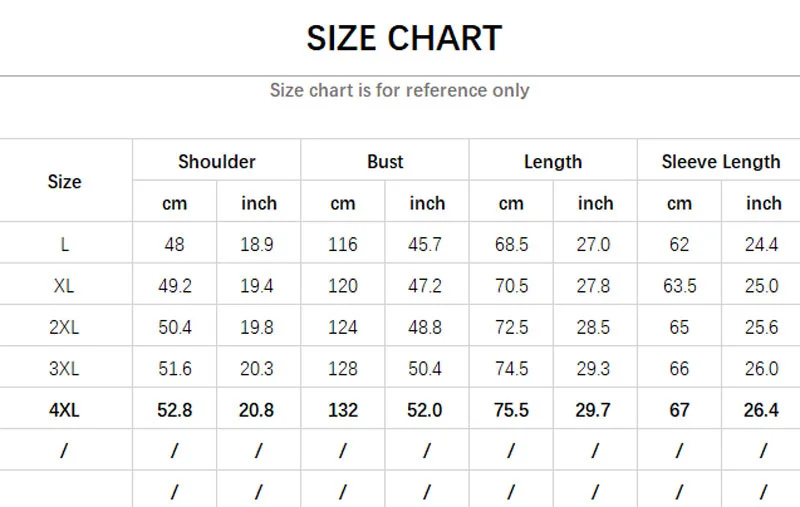Click the L size row label
Image resolution: width=800 pixels, height=507 pixels.
64,244
